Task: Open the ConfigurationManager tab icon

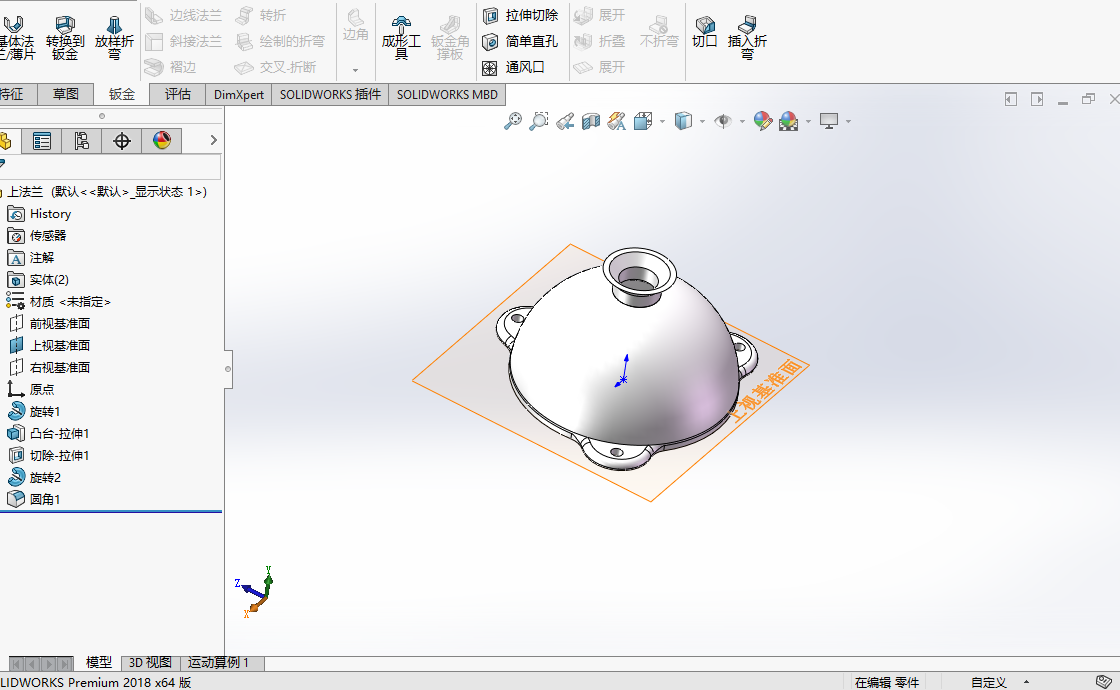Action: click(81, 141)
